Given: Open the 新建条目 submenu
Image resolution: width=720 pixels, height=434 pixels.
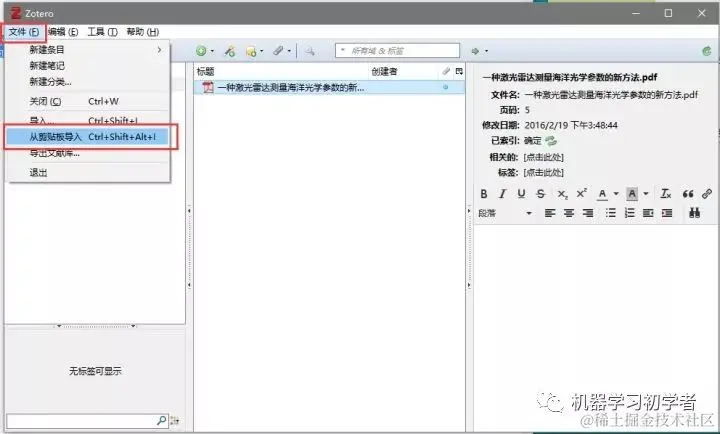Looking at the screenshot, I should click(87, 50).
